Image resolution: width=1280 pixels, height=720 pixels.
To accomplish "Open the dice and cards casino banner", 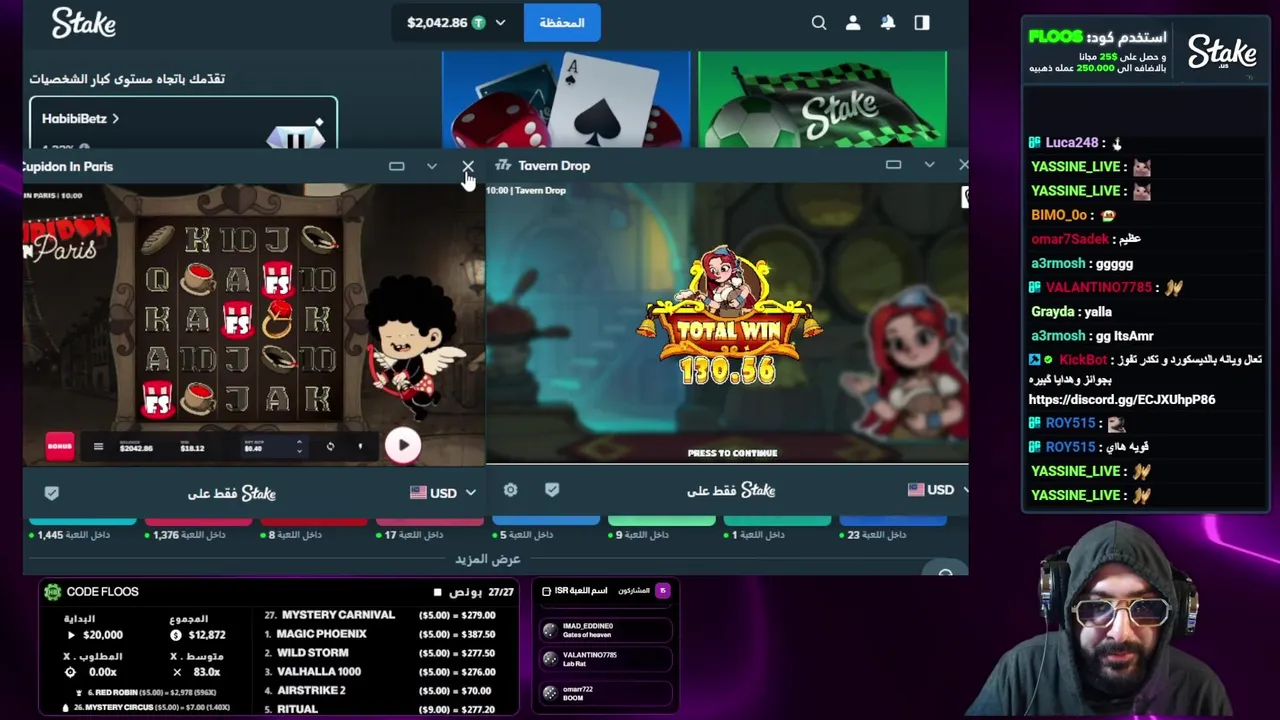I will [x=566, y=100].
